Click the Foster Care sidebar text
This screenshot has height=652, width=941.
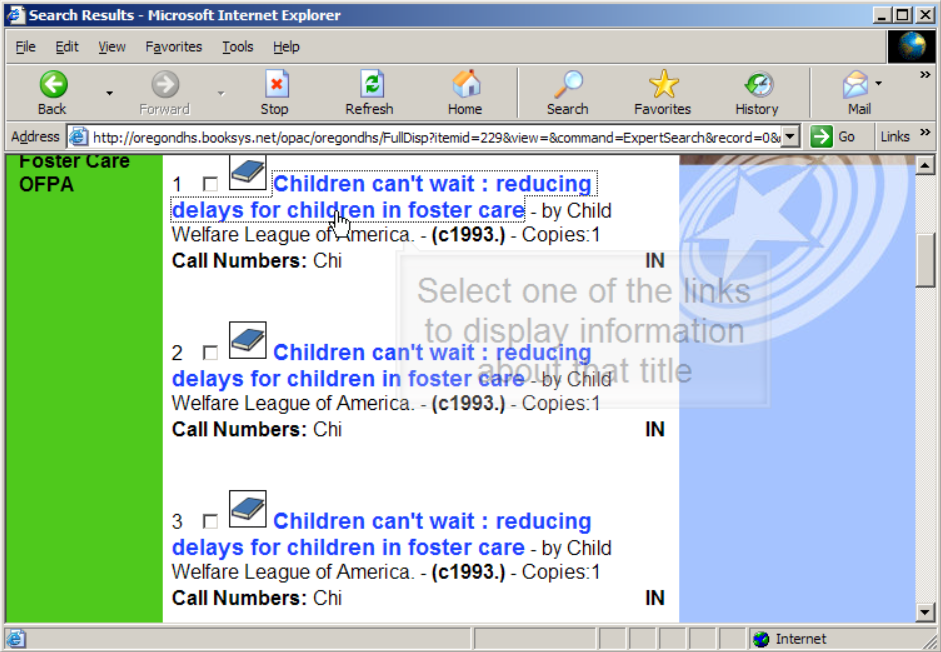[74, 161]
